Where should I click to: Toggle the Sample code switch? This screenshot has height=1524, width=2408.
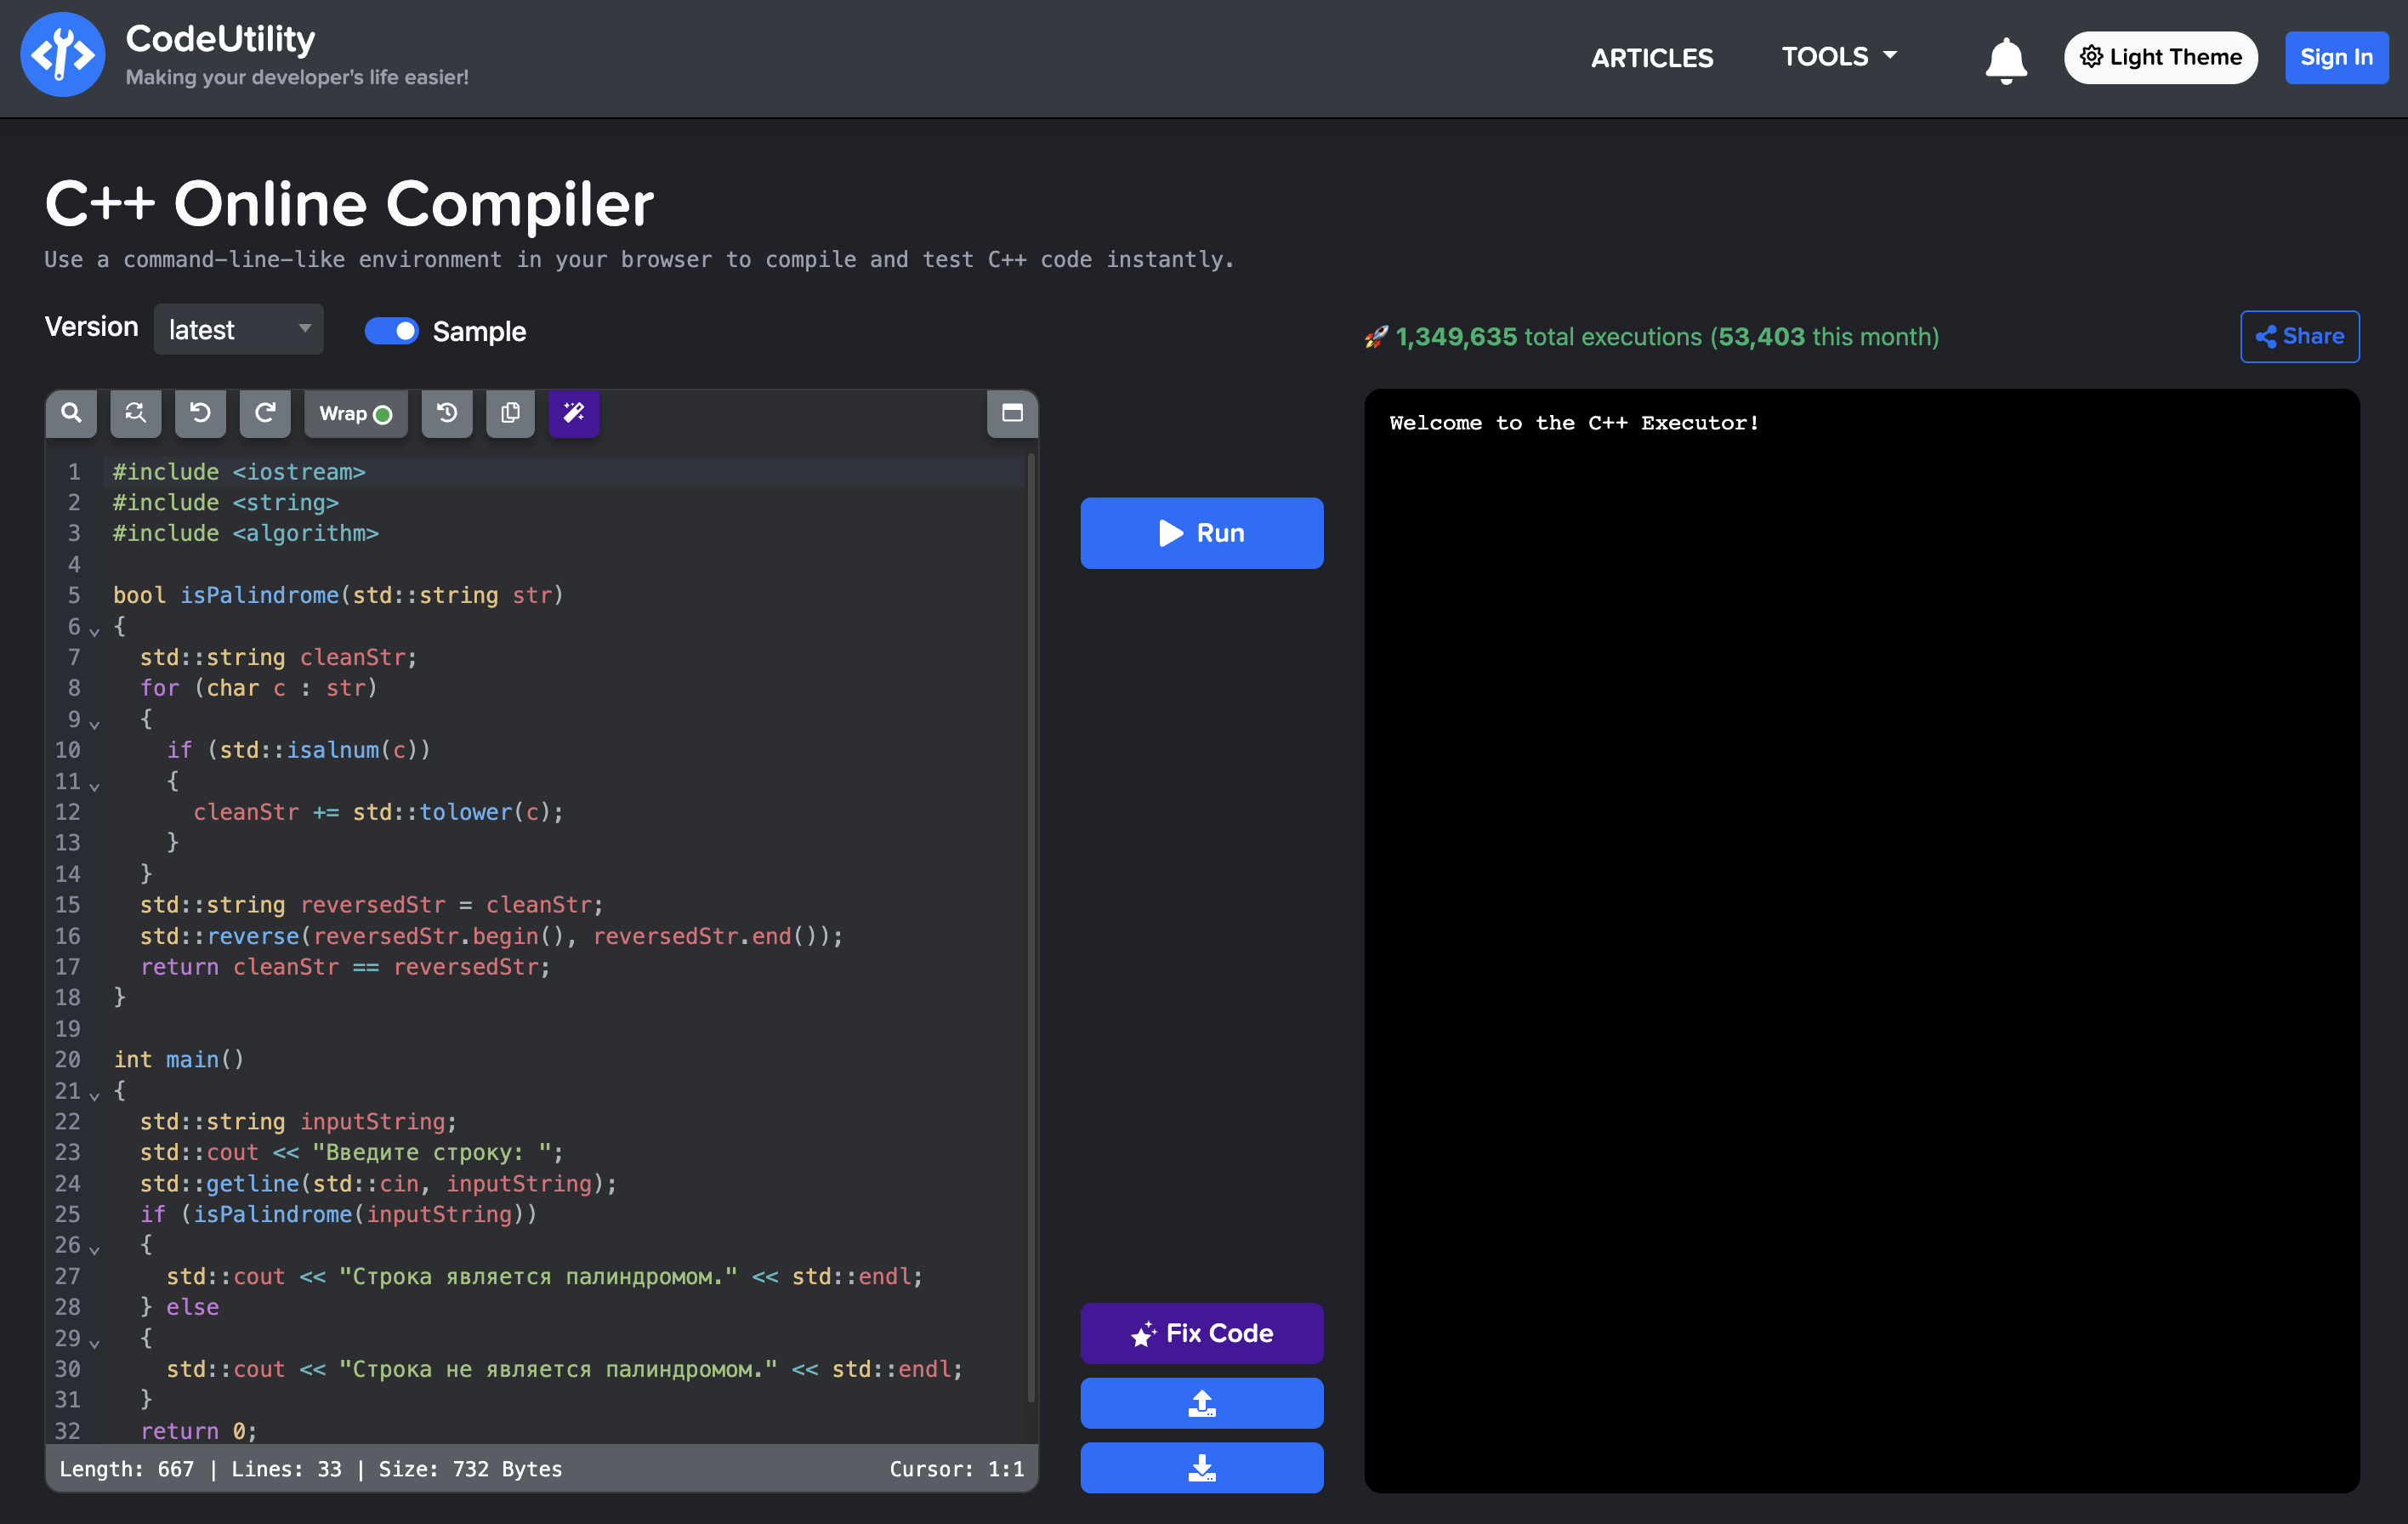point(392,330)
